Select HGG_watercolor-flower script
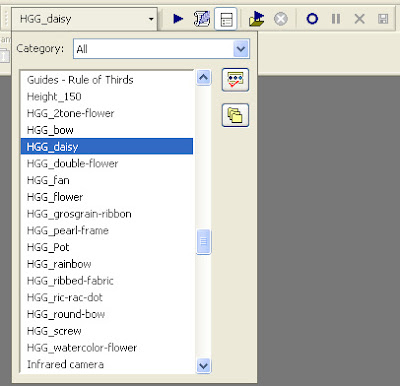 click(107, 348)
